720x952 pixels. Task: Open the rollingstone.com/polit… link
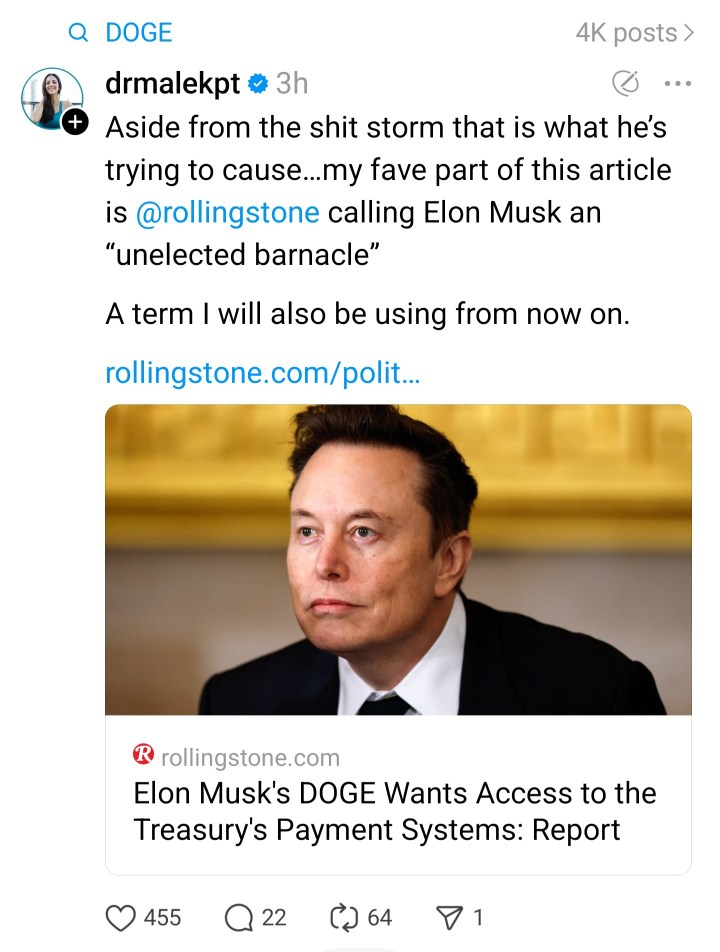pyautogui.click(x=262, y=373)
